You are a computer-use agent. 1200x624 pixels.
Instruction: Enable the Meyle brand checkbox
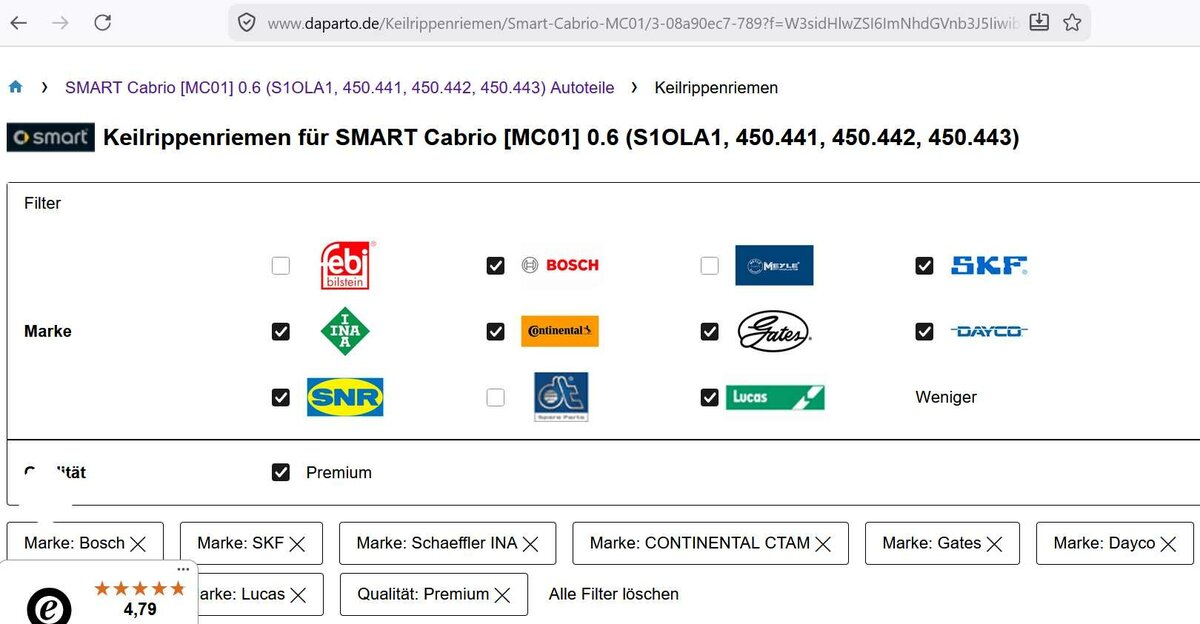point(709,266)
